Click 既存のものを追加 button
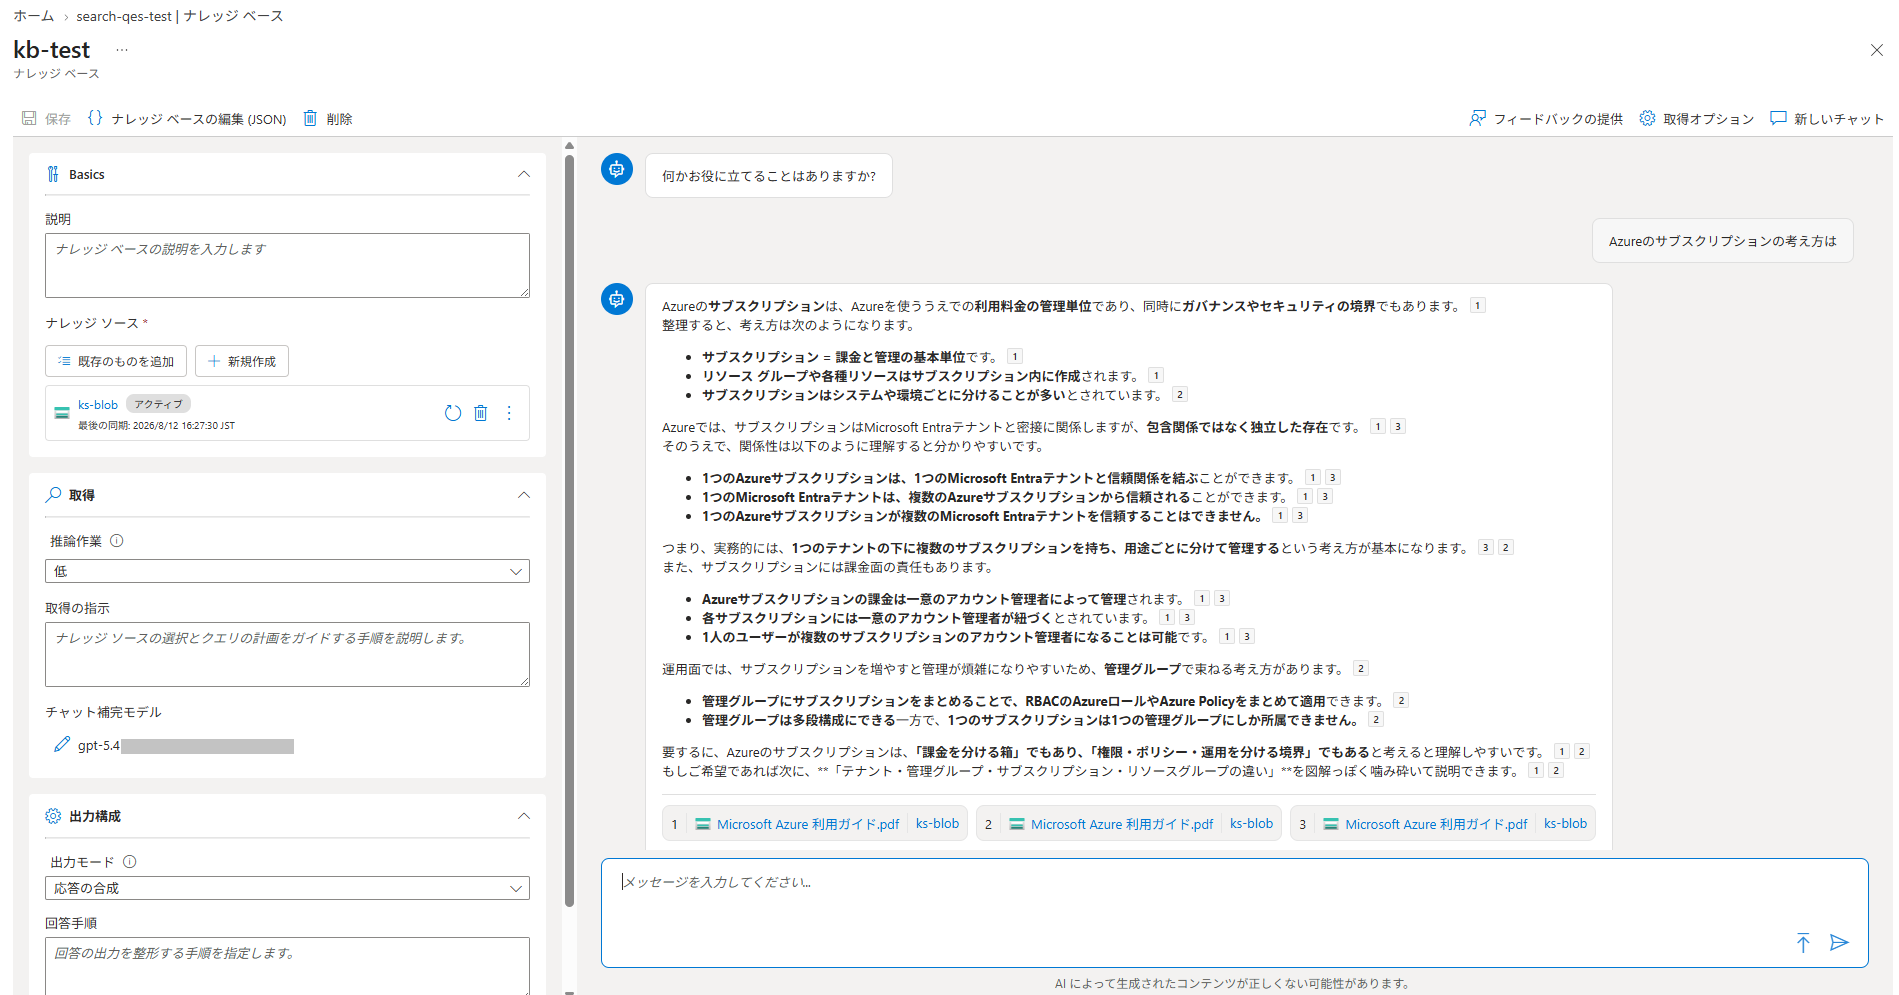 116,361
